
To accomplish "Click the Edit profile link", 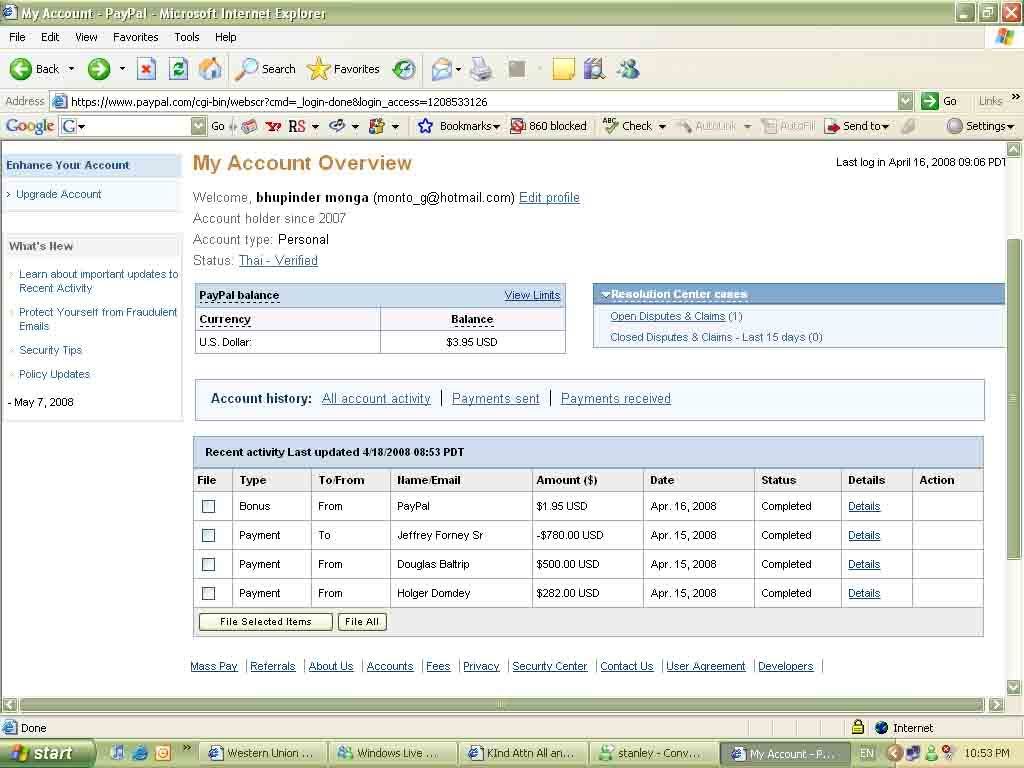I will coord(549,197).
